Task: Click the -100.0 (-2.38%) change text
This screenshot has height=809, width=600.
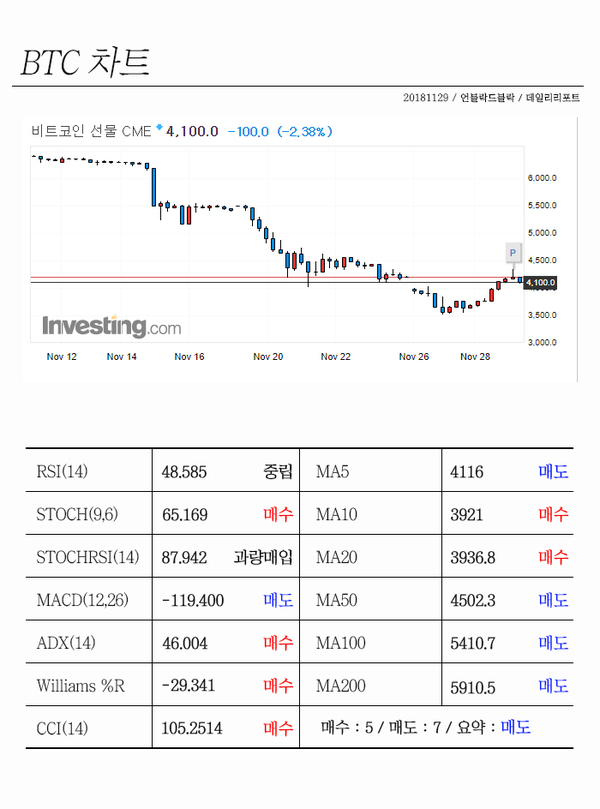Action: point(280,132)
